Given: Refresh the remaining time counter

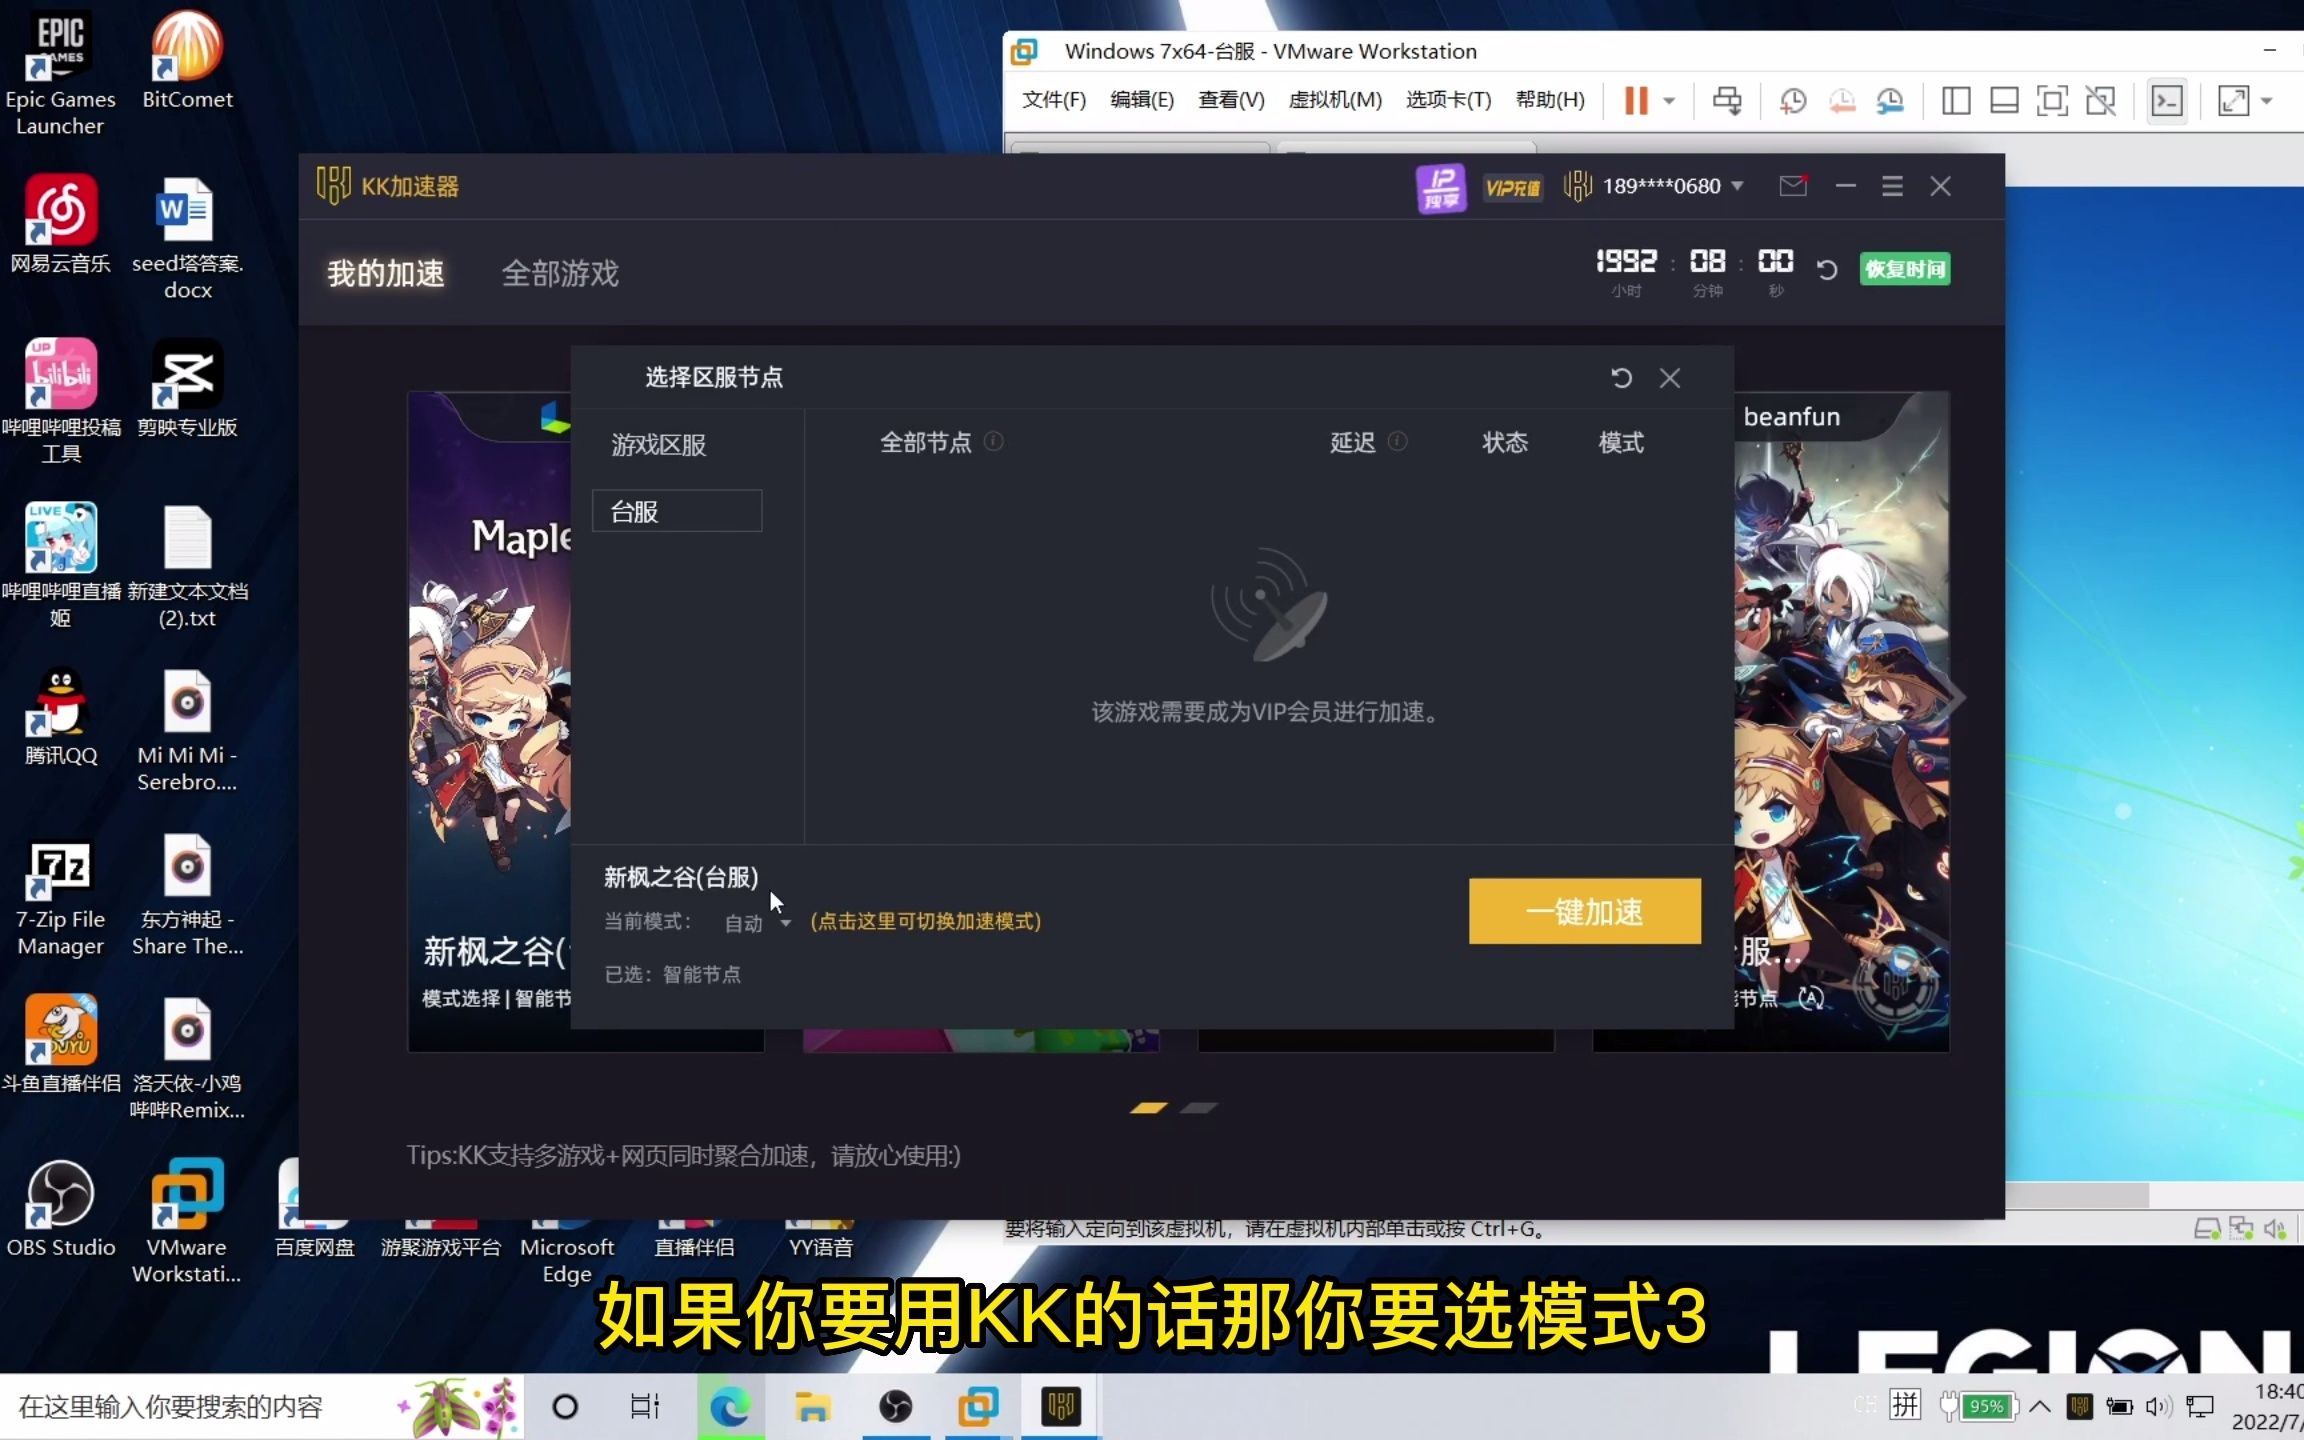Looking at the screenshot, I should pos(1827,269).
